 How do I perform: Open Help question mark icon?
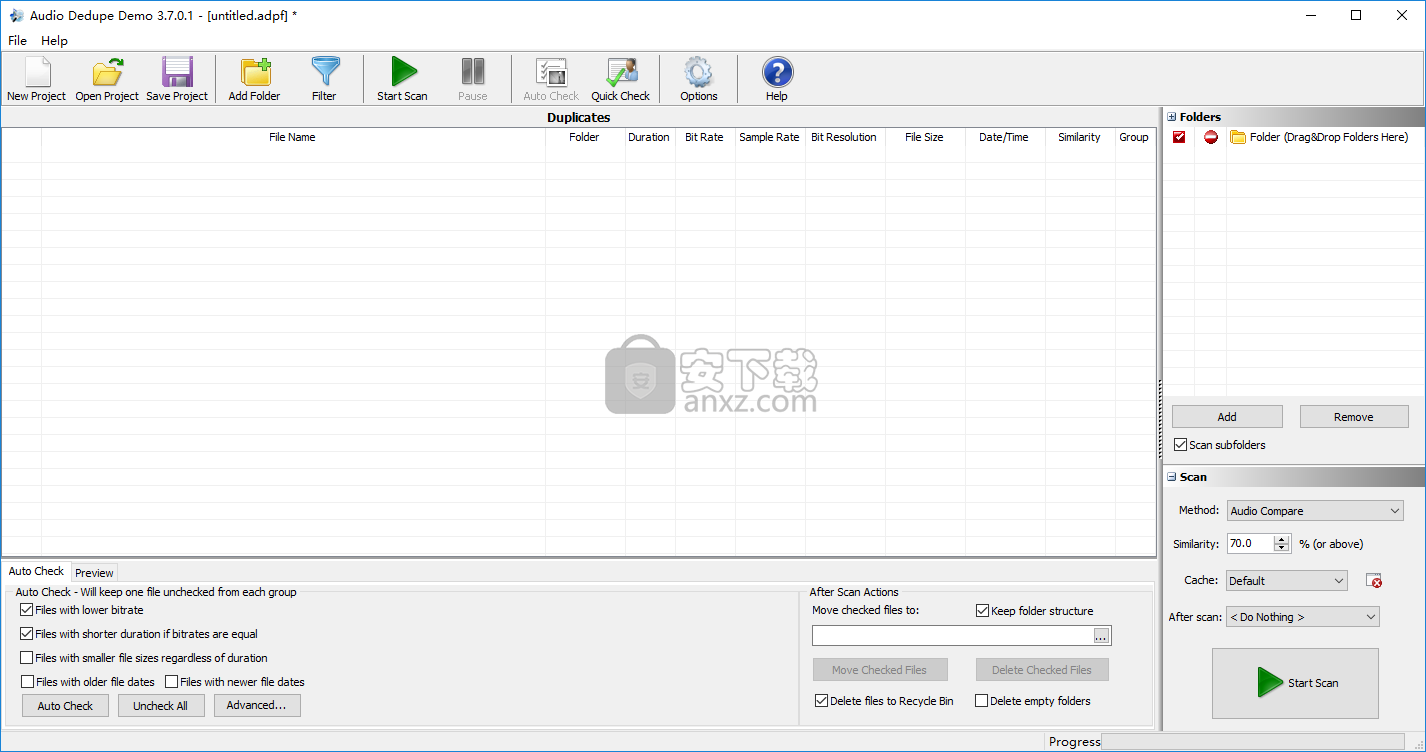(x=777, y=79)
